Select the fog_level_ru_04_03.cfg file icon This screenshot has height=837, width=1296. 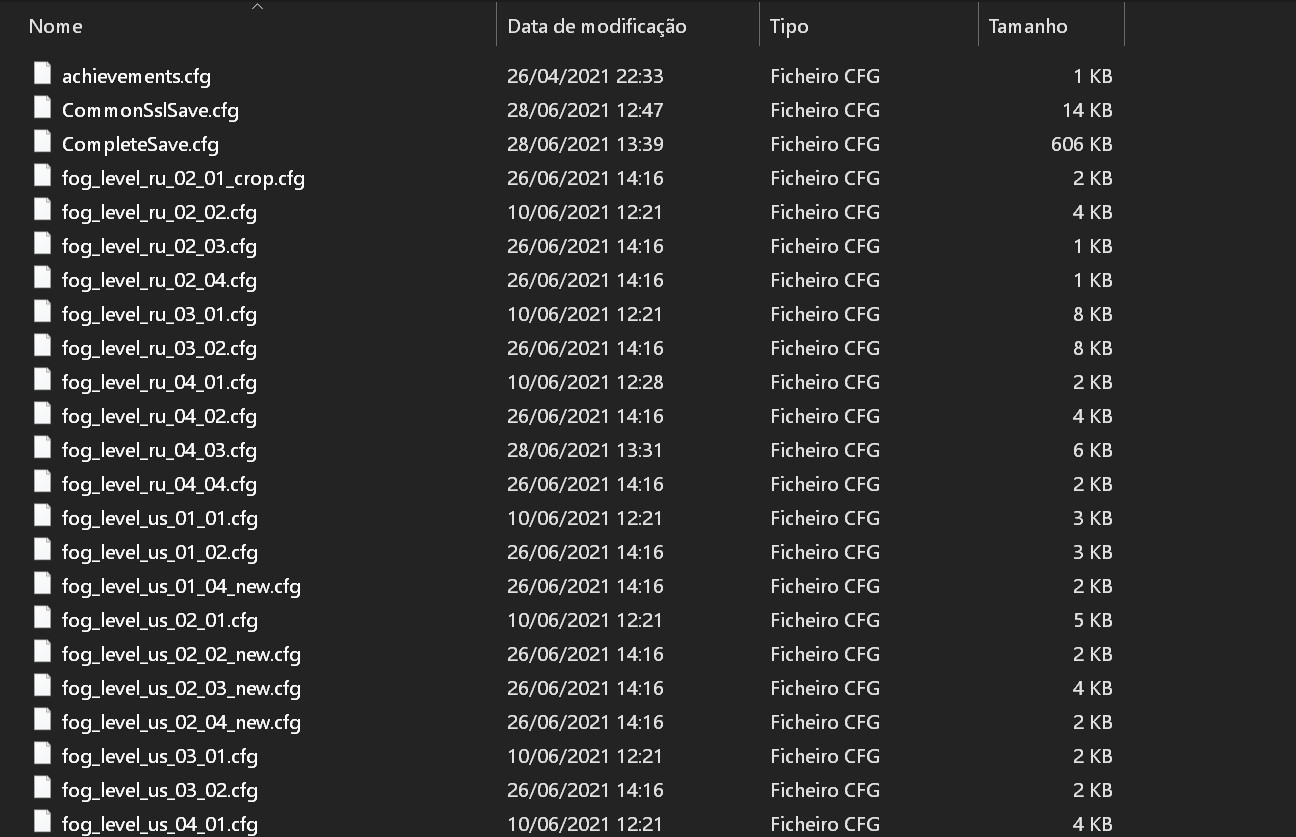(42, 449)
